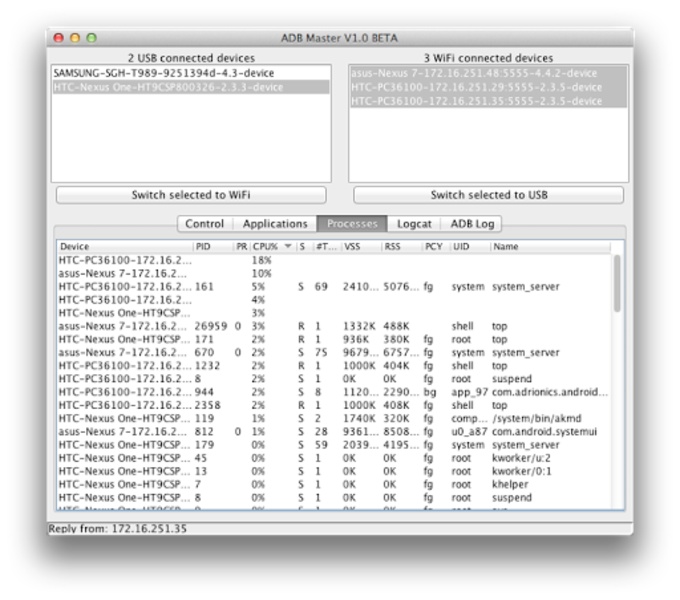This screenshot has width=680, height=600.
Task: Select /system/bin/akmd row PID 119
Action: coord(334,418)
